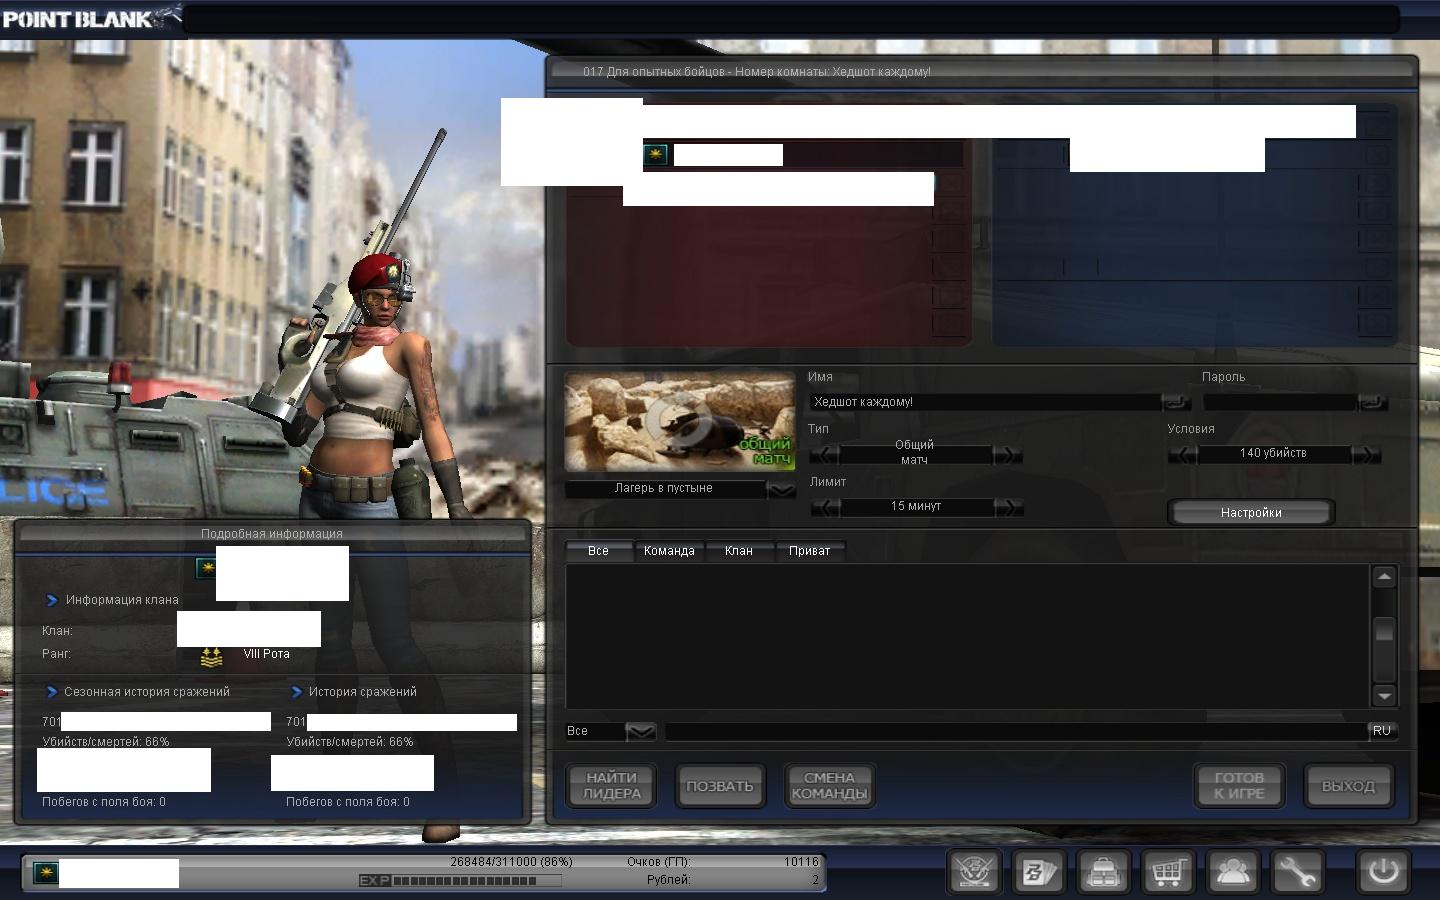Confirm room name with enter icon
The image size is (1440, 900).
click(x=1176, y=402)
